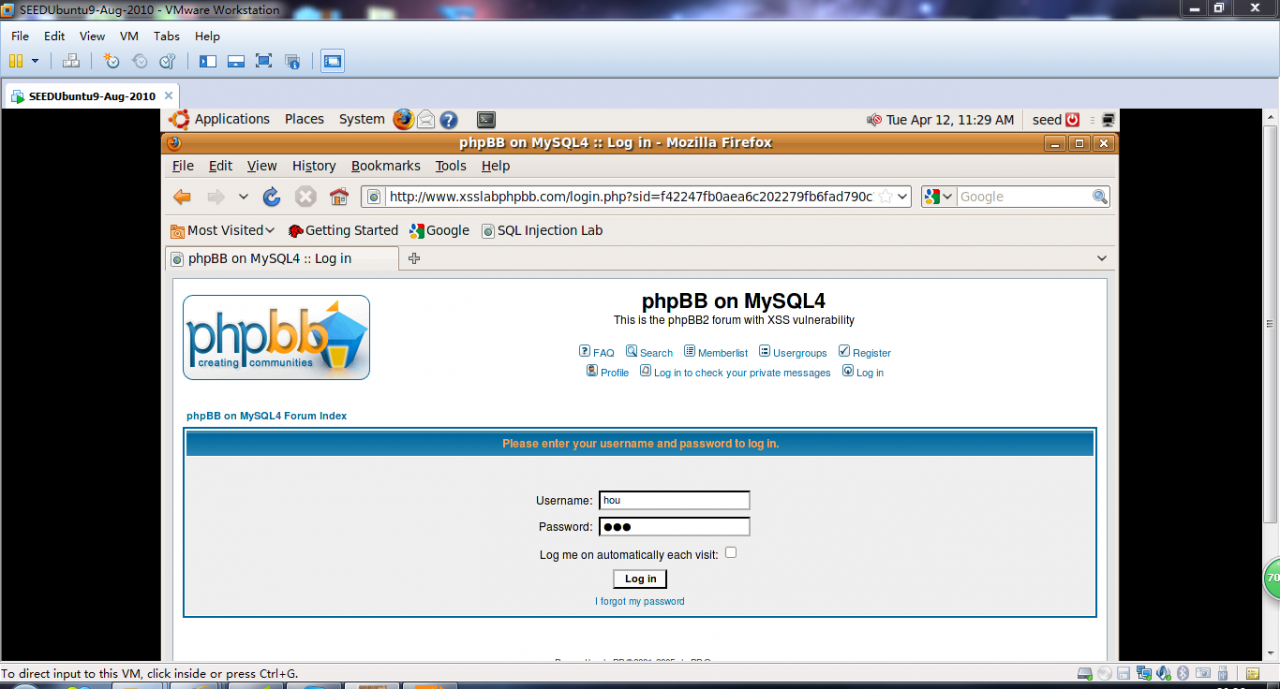Launch the terminal from the panel
The height and width of the screenshot is (689, 1280).
486,119
